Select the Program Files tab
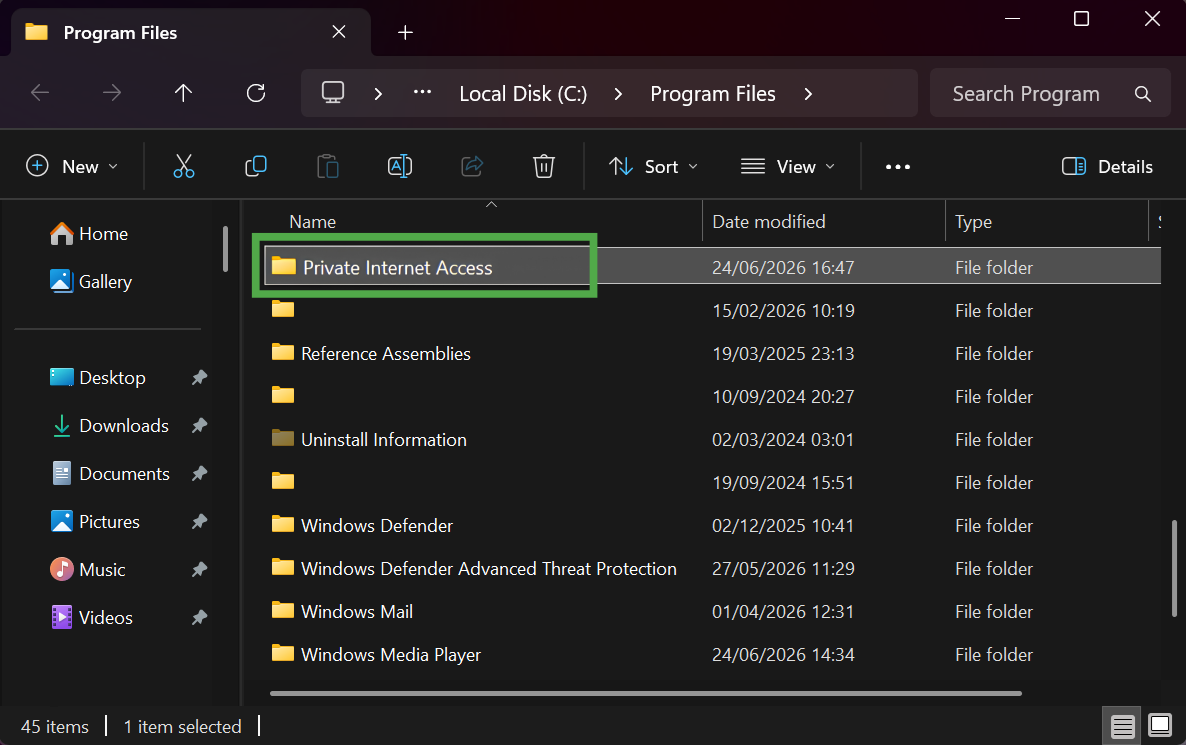This screenshot has height=745, width=1186. [190, 33]
